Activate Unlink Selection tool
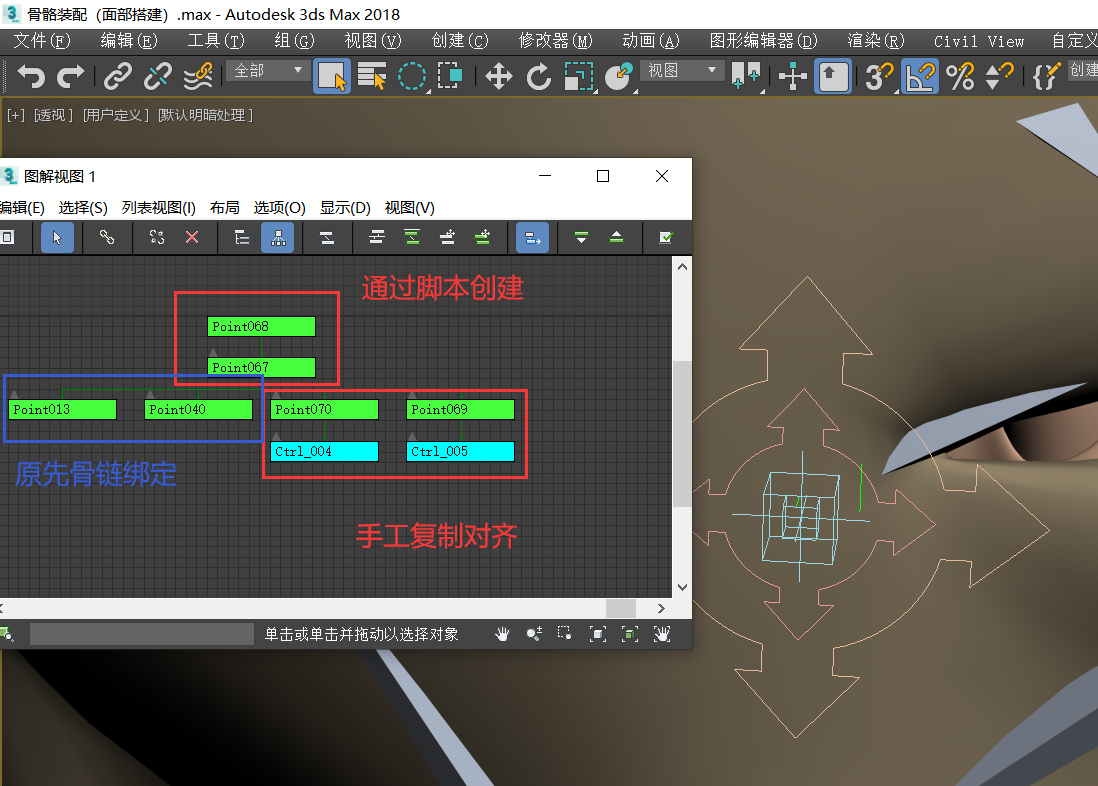Screen dimensions: 1098x786 158,76
